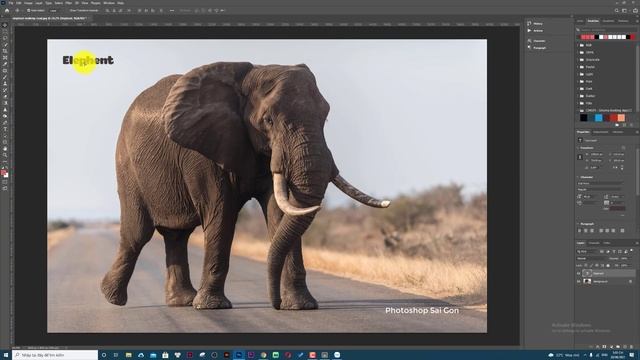Pick the peach swatch in Swatches panel

[x=621, y=118]
